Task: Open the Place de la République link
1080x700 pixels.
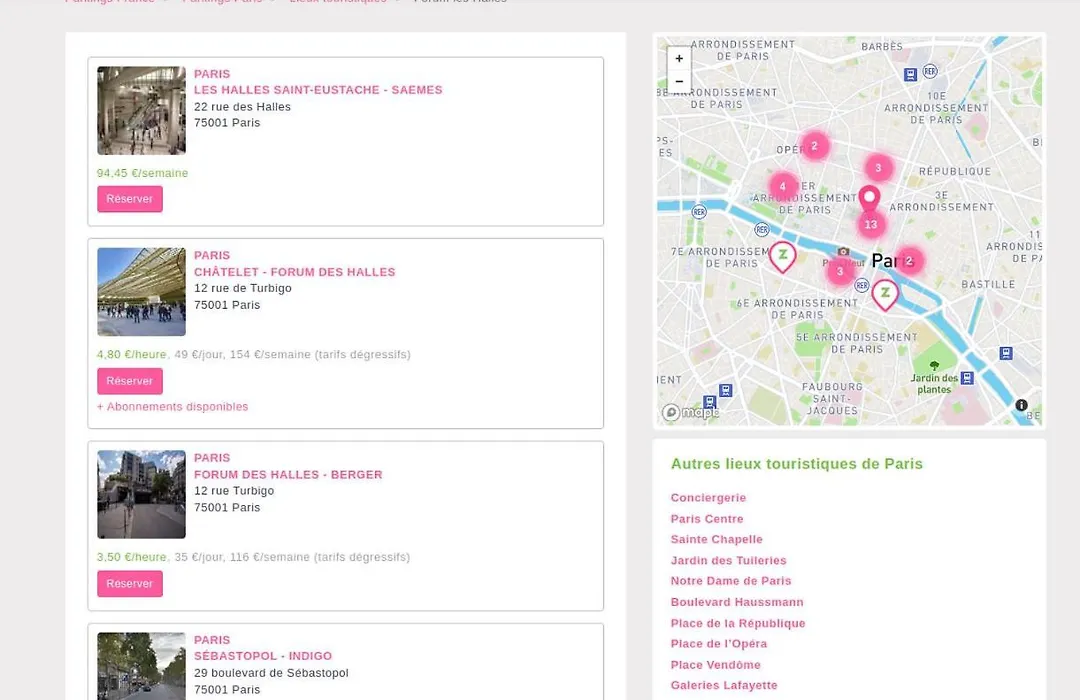Action: [x=738, y=623]
